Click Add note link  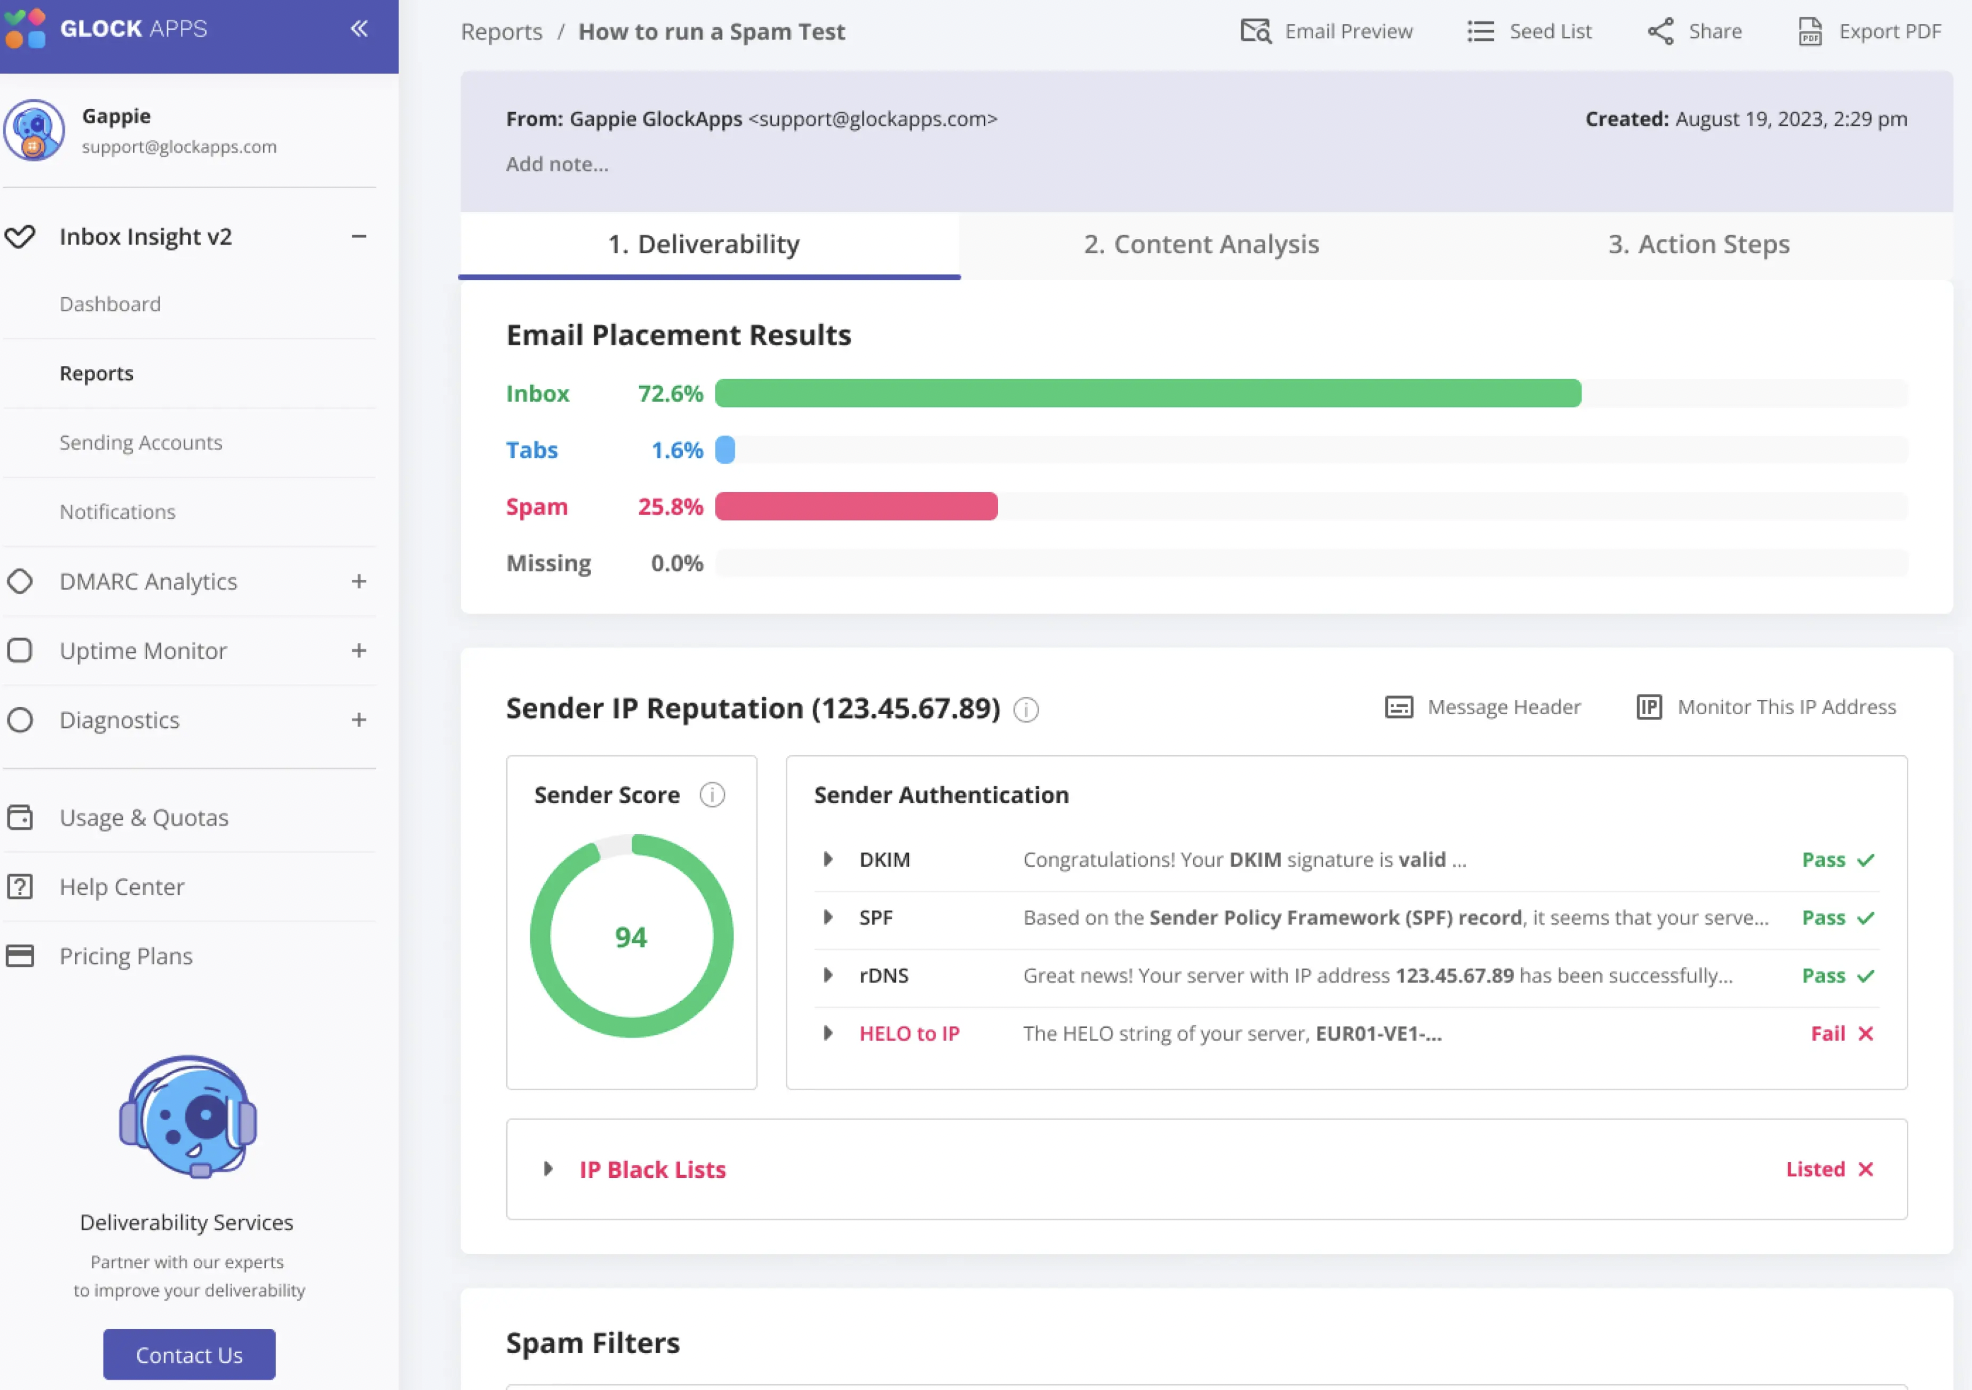coord(558,162)
